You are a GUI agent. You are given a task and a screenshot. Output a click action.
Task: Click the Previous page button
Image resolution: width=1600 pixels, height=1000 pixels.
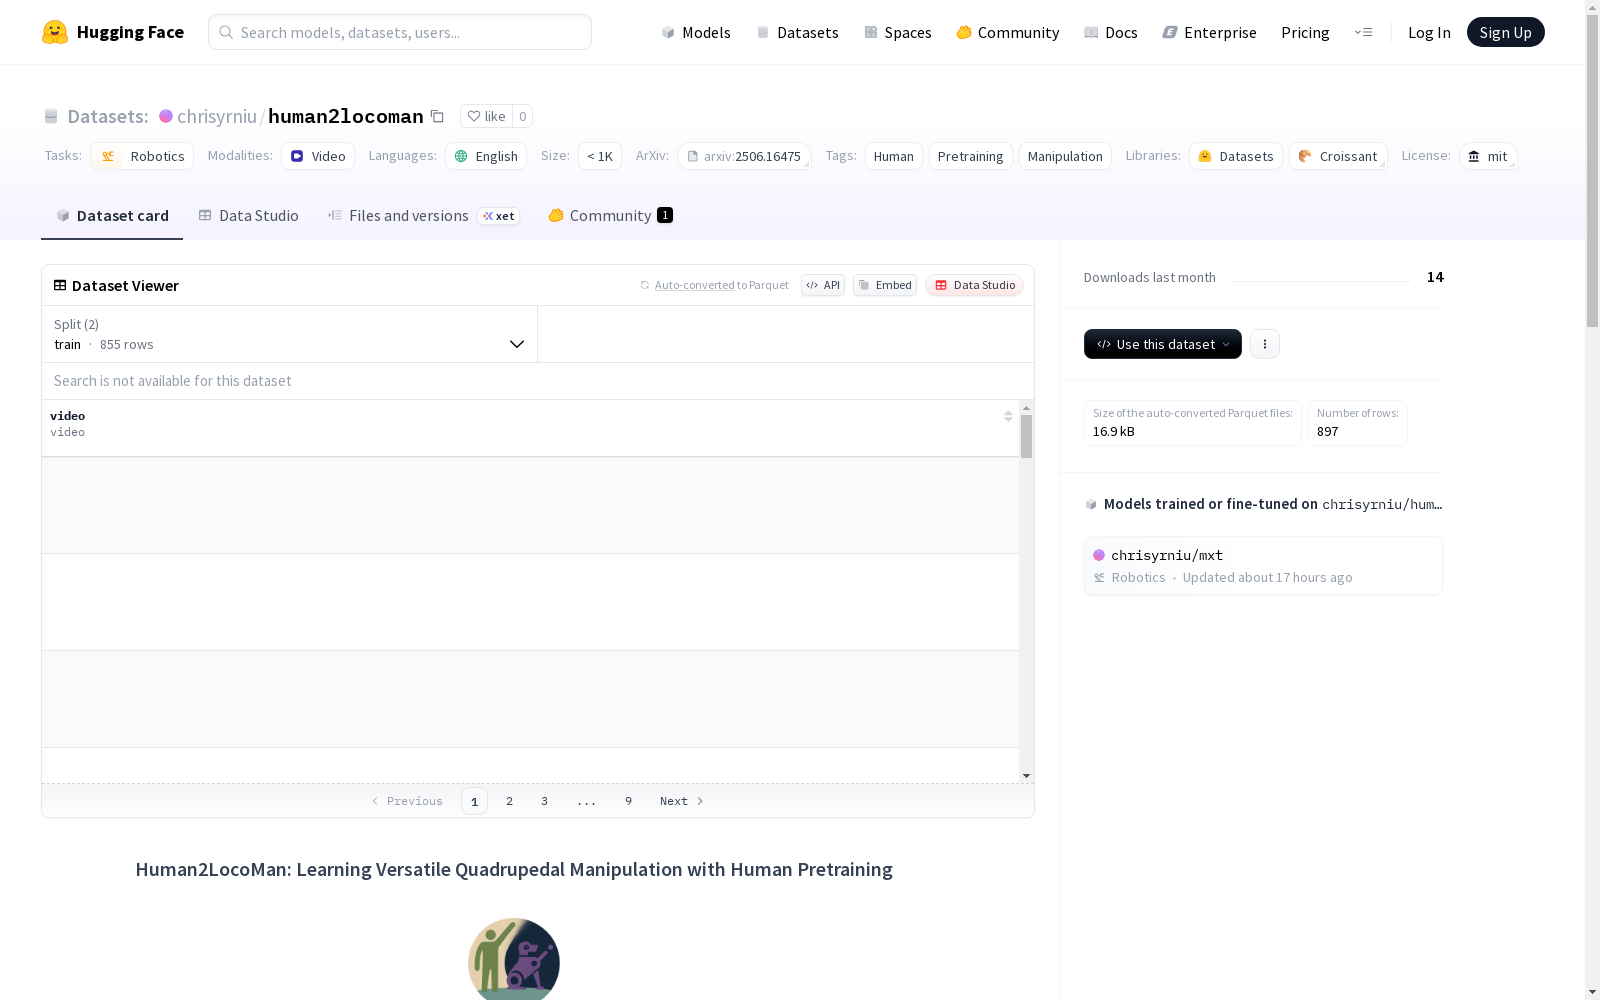point(407,801)
